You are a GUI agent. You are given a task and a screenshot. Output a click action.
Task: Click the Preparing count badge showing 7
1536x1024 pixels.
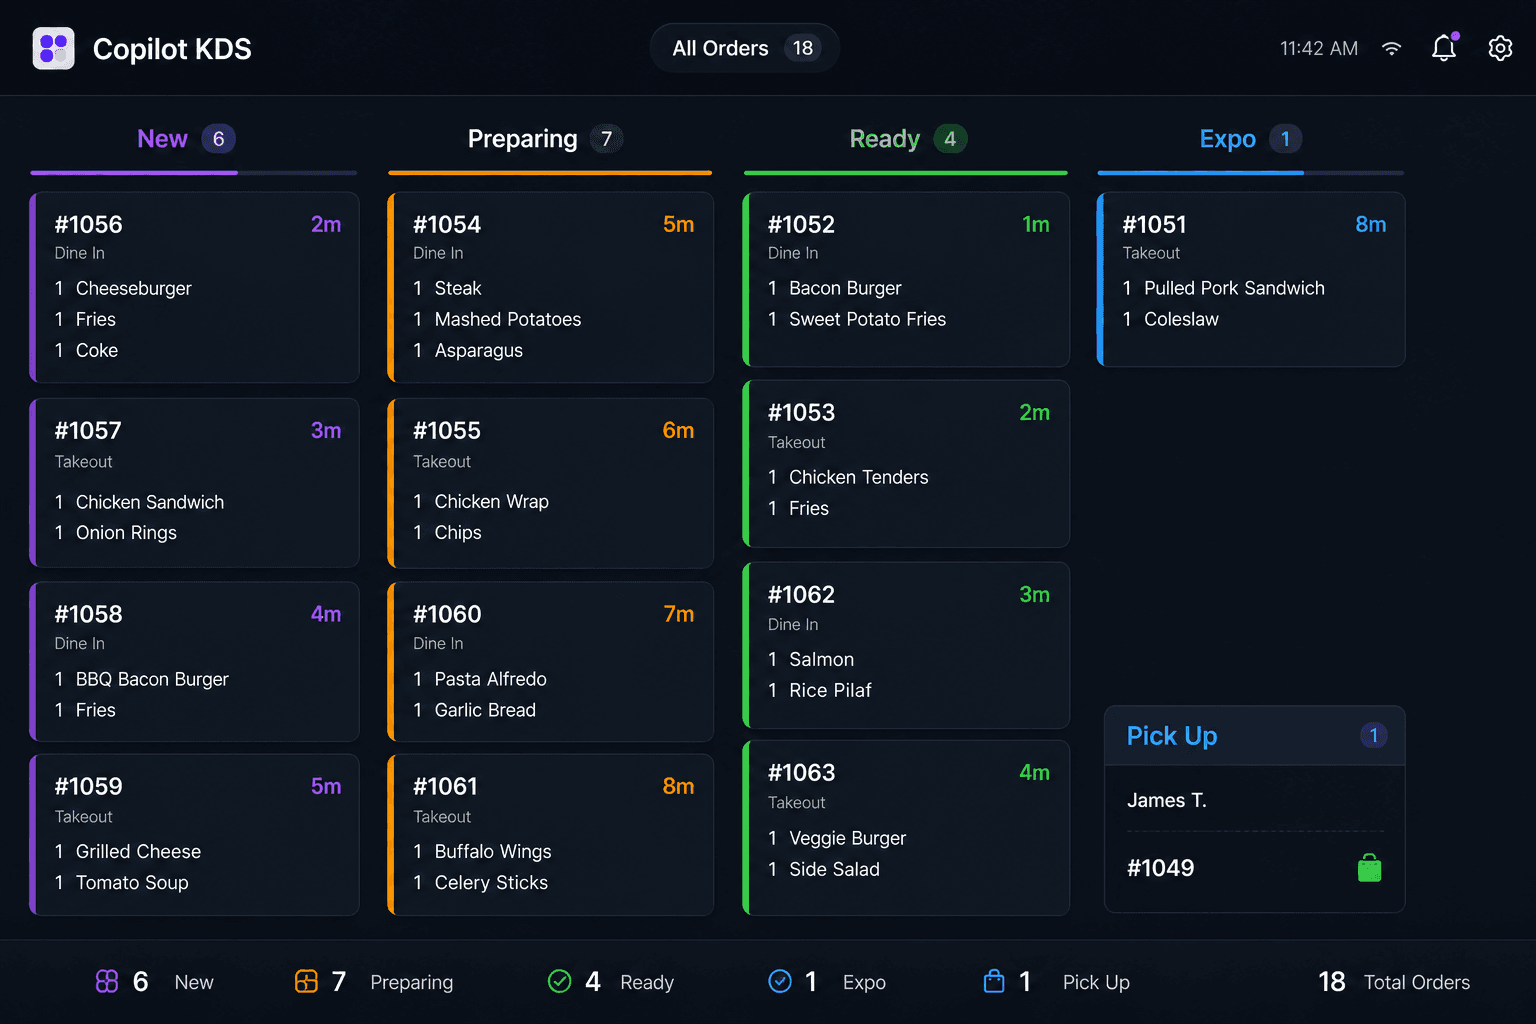point(606,139)
